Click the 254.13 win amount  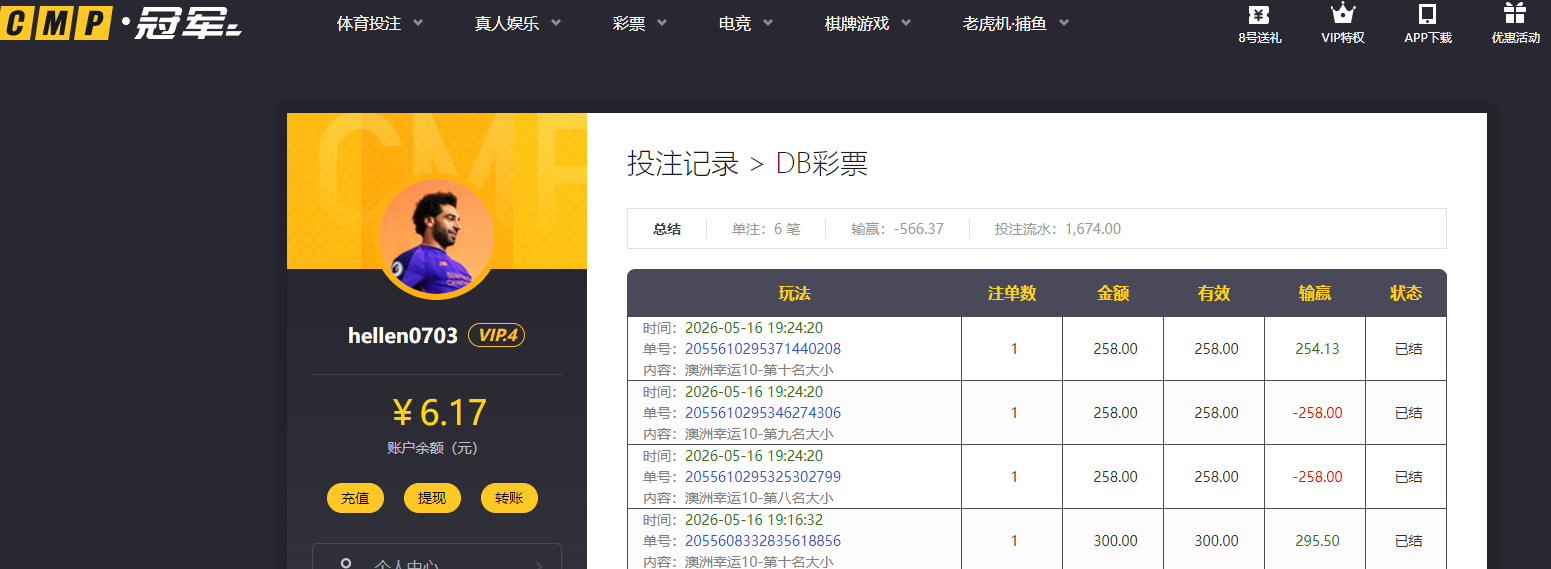(1317, 349)
